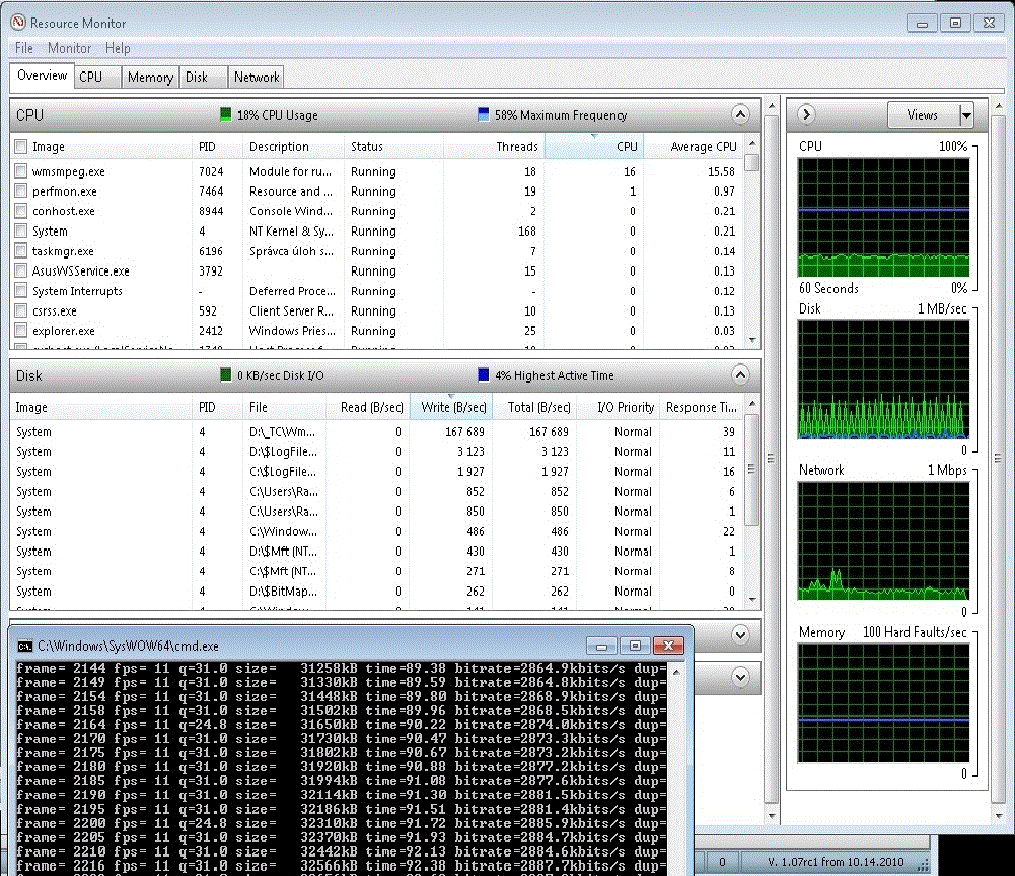Switch to the Network tab
Image resolution: width=1015 pixels, height=876 pixels.
point(256,77)
